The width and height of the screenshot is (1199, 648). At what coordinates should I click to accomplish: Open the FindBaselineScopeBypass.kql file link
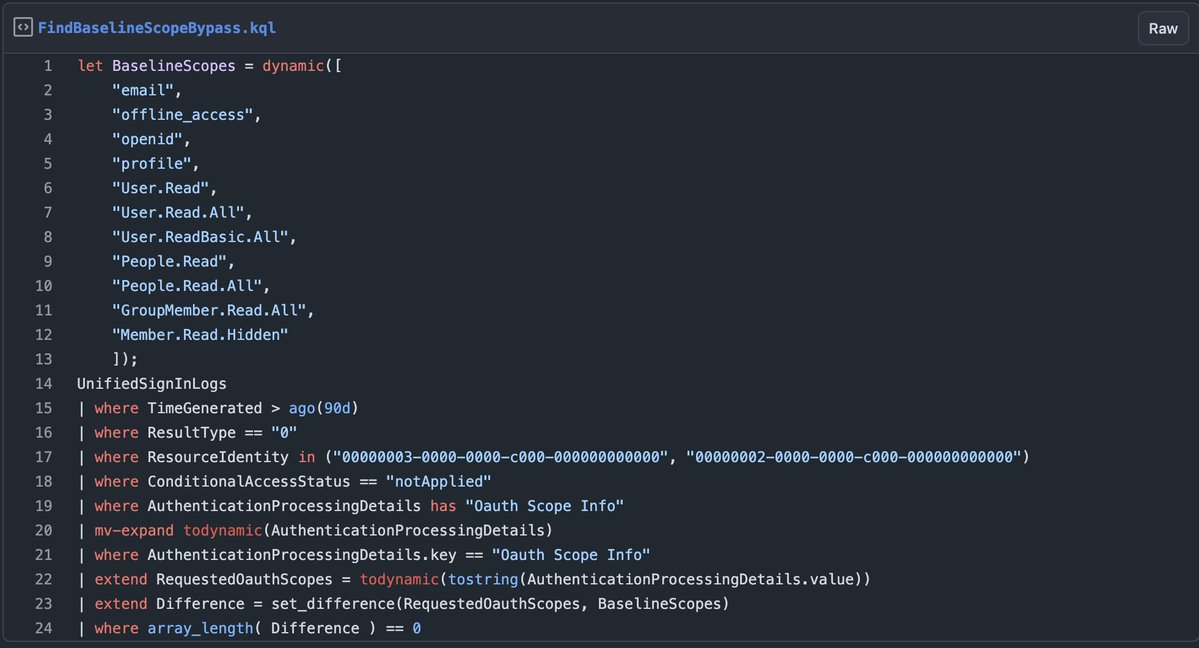click(157, 28)
